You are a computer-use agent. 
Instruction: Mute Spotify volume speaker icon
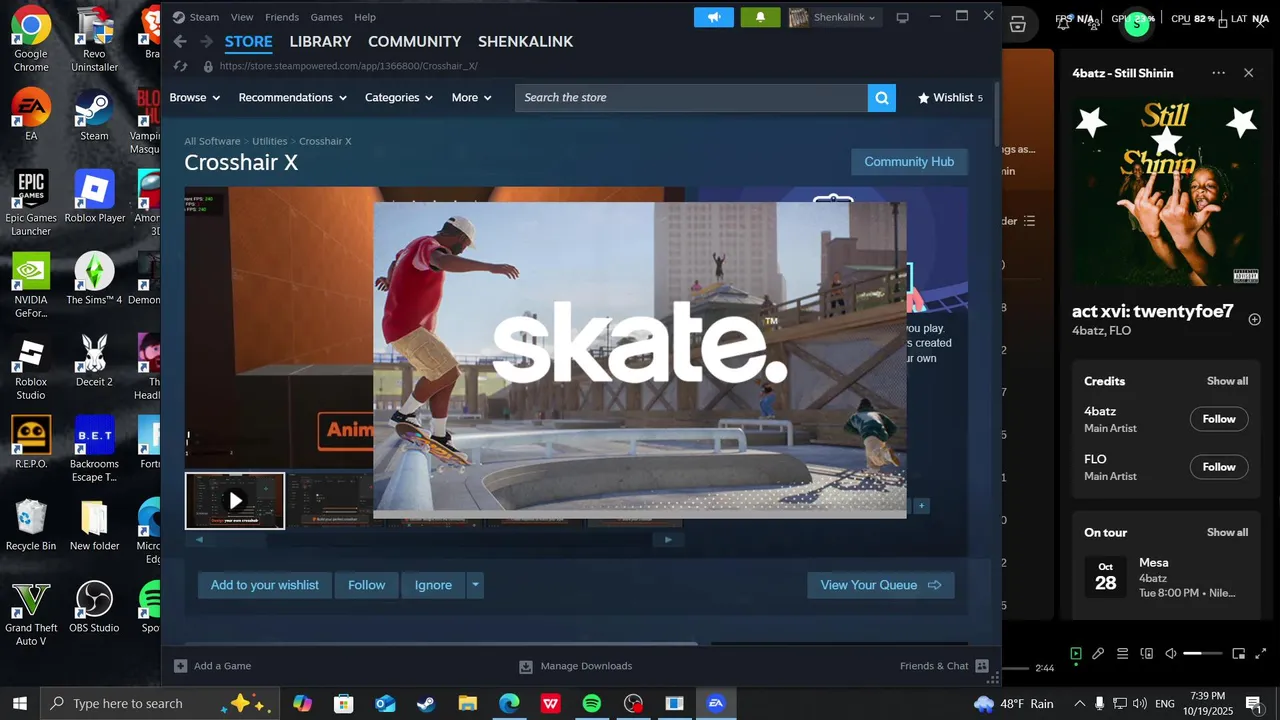(x=1171, y=654)
